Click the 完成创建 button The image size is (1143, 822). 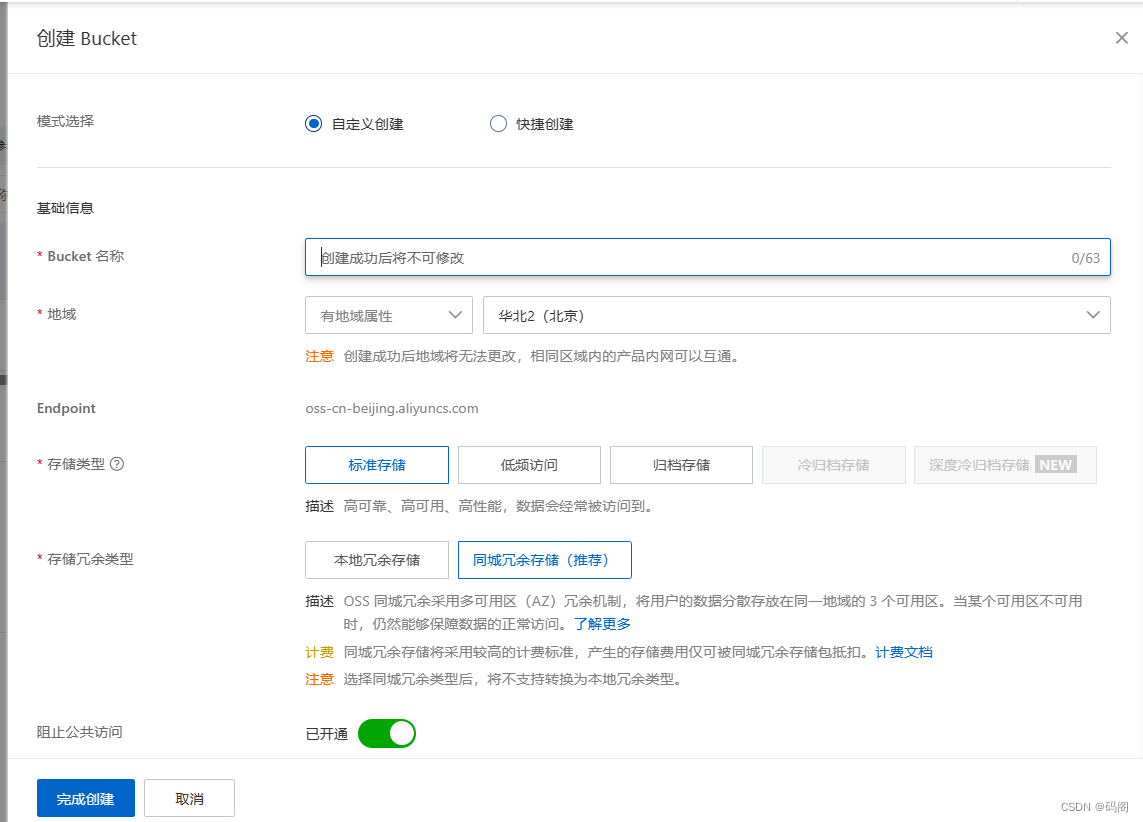point(85,798)
